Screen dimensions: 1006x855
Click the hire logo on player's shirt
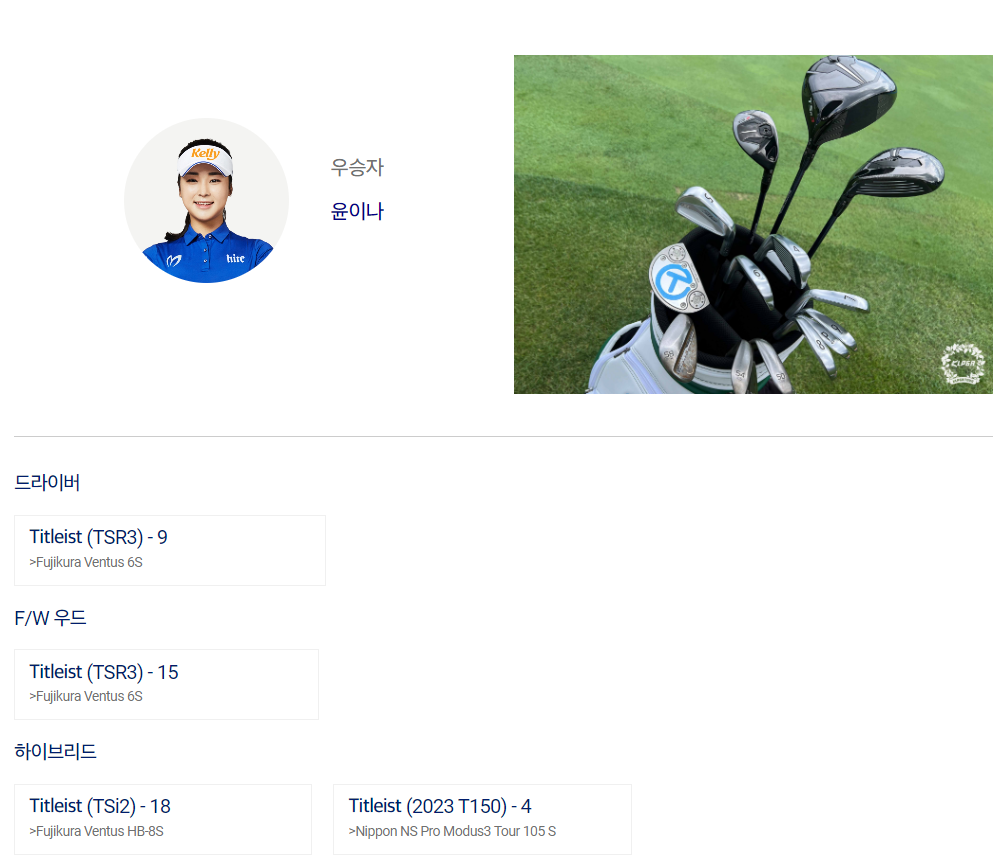pos(235,258)
